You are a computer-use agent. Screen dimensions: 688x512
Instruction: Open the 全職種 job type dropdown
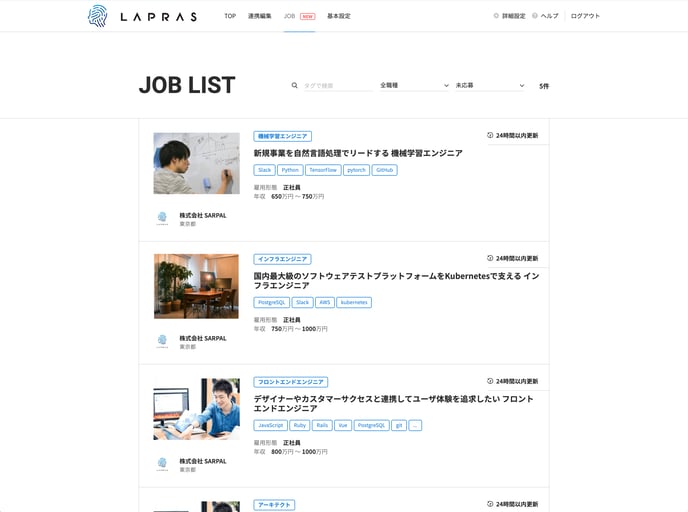414,86
